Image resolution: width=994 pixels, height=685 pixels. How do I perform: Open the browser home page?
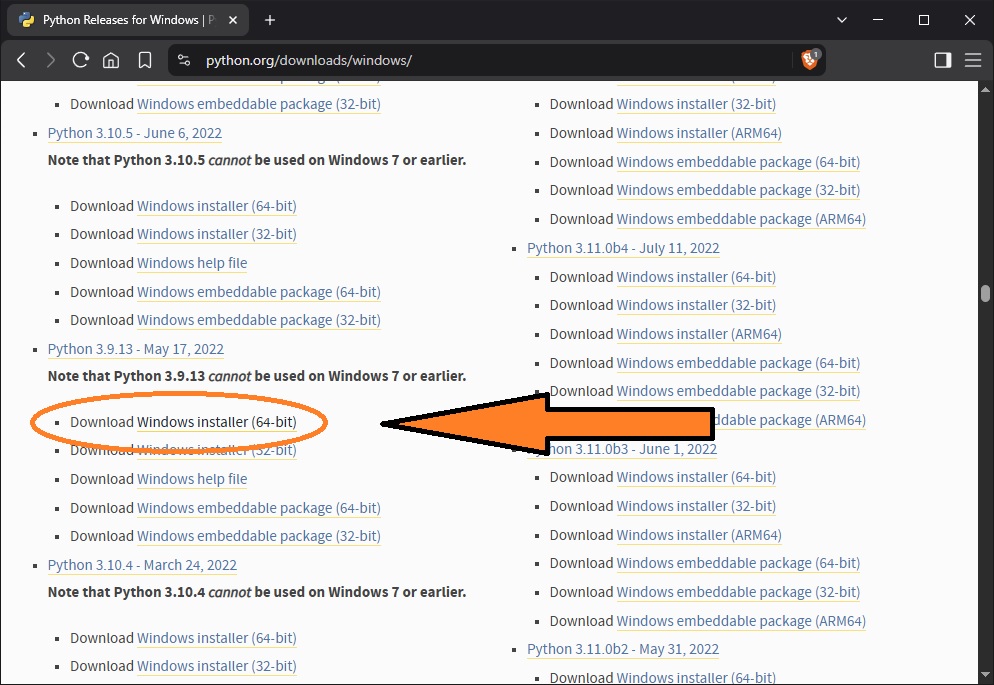coord(111,60)
